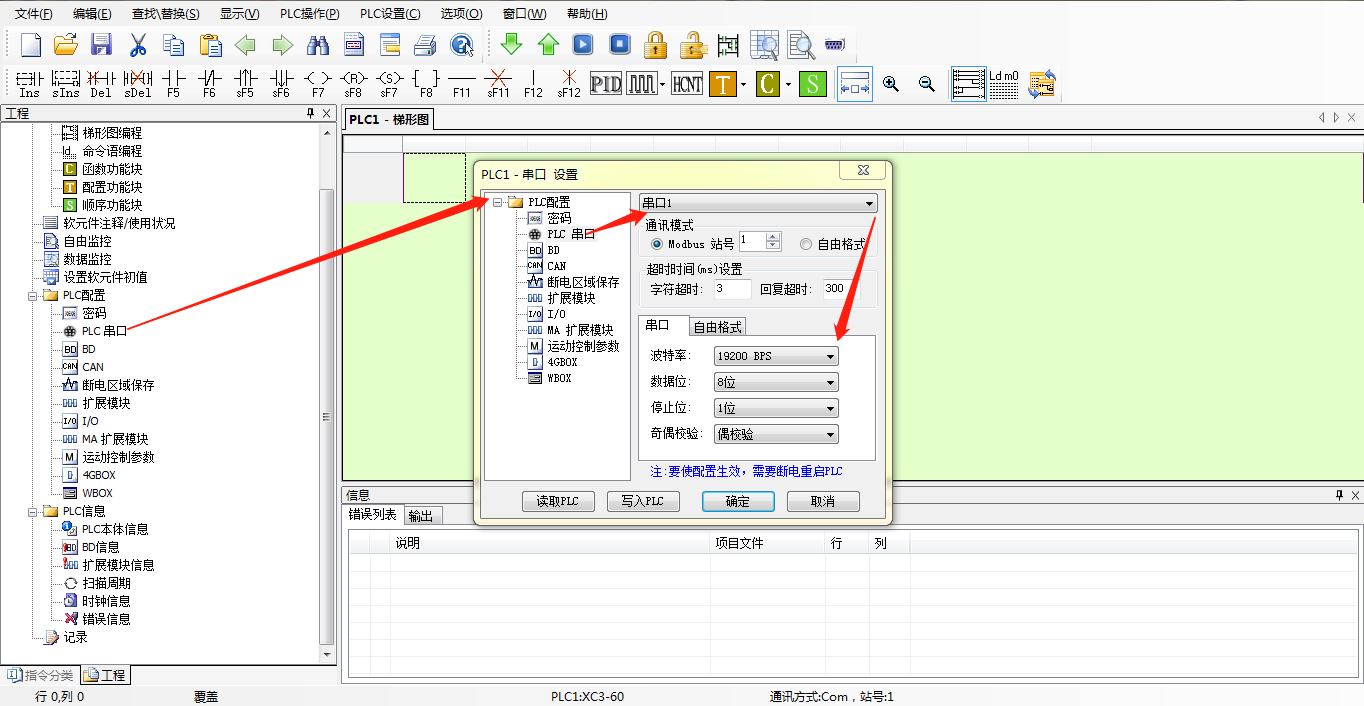Click the 写入PLC button
Screen dimensions: 1364x706
point(643,501)
